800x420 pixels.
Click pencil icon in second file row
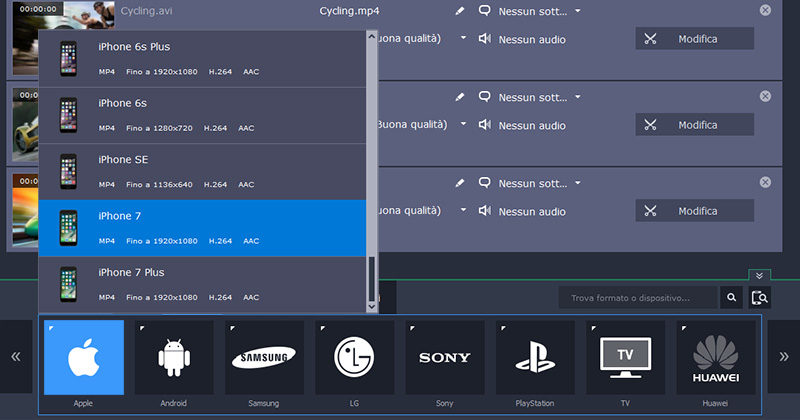[460, 96]
